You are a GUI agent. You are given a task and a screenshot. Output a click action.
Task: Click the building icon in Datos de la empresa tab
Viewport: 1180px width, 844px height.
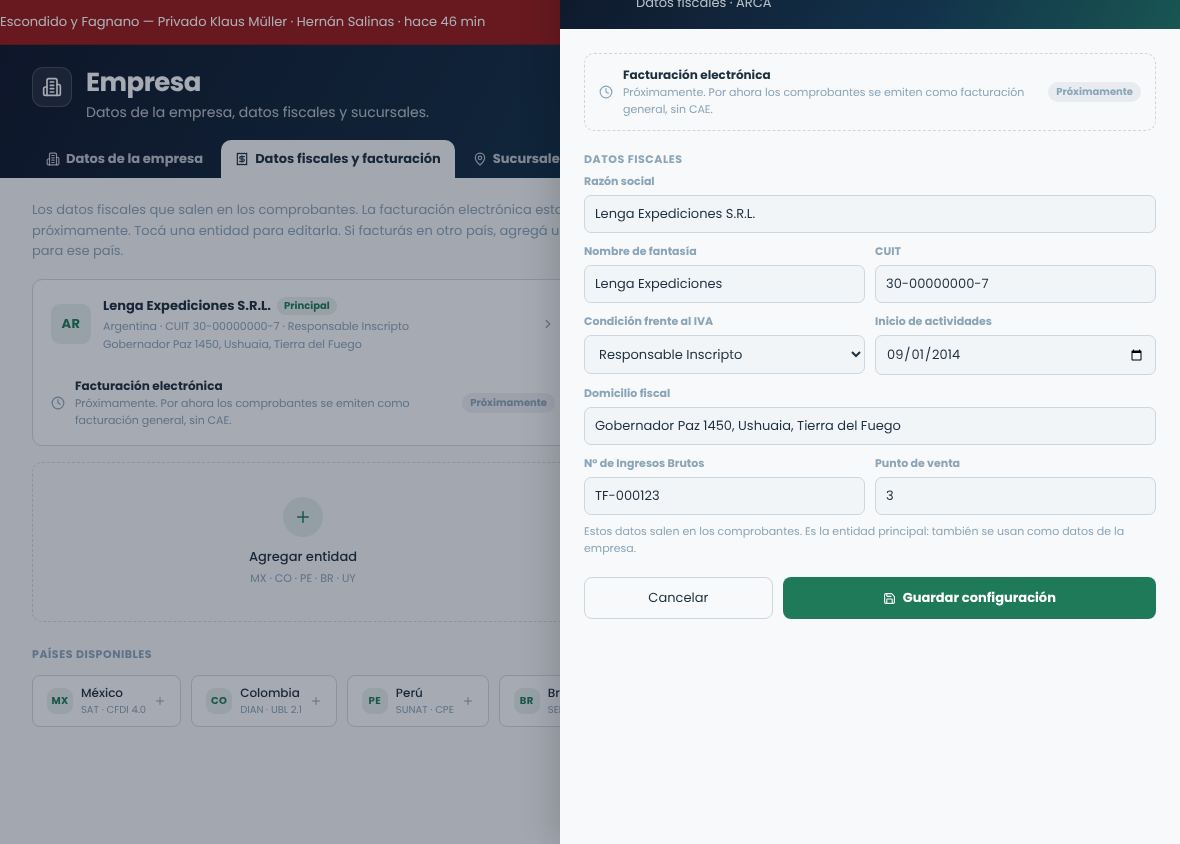tap(53, 159)
